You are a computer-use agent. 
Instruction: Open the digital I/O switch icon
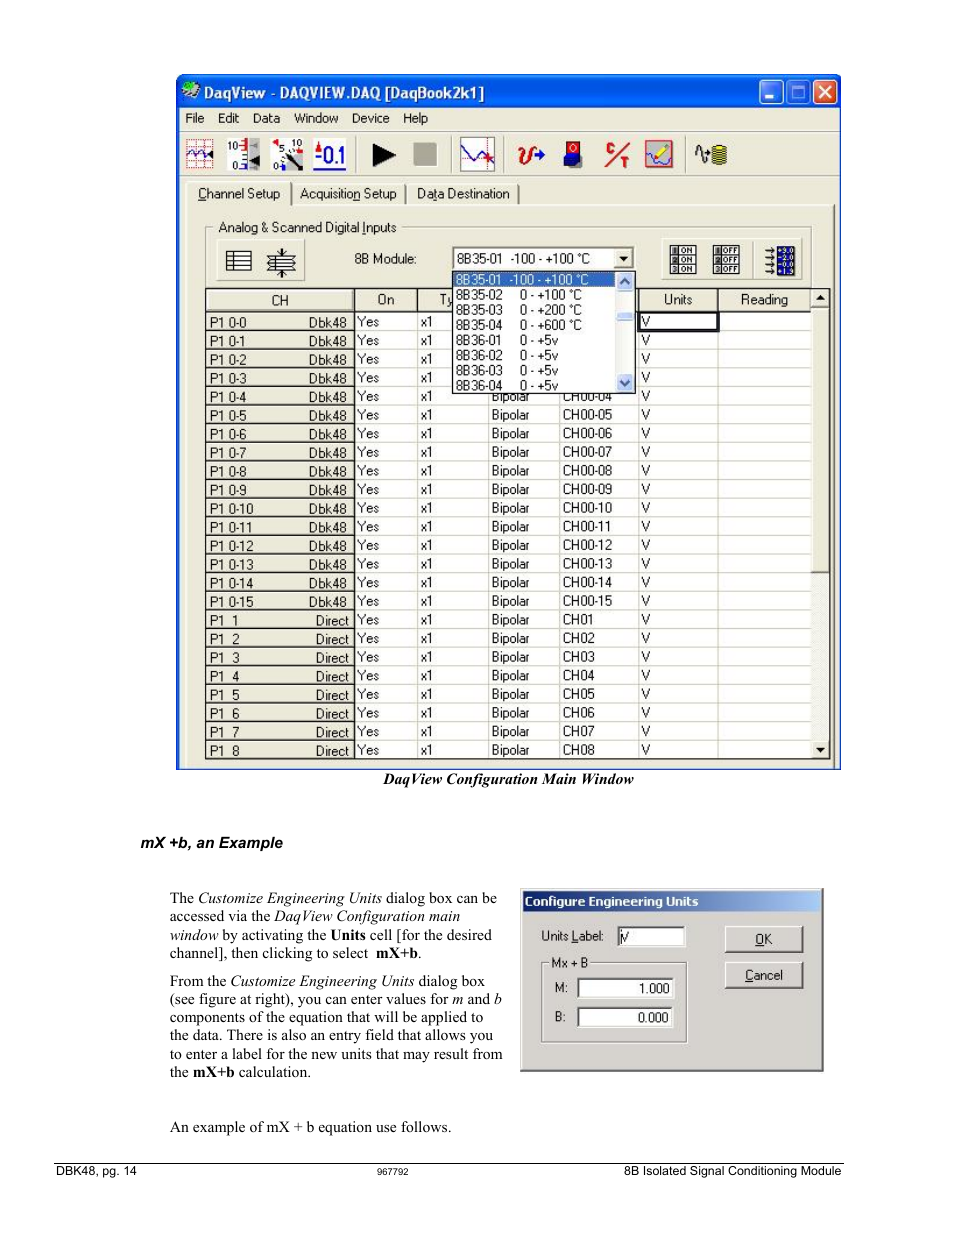(573, 155)
